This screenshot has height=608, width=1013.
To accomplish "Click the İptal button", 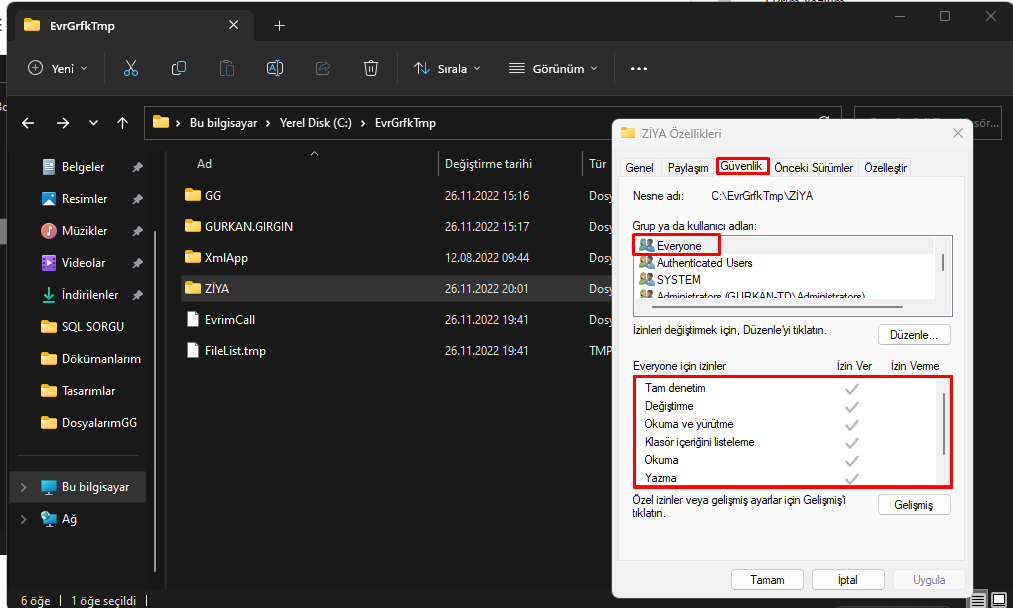I will pyautogui.click(x=848, y=580).
